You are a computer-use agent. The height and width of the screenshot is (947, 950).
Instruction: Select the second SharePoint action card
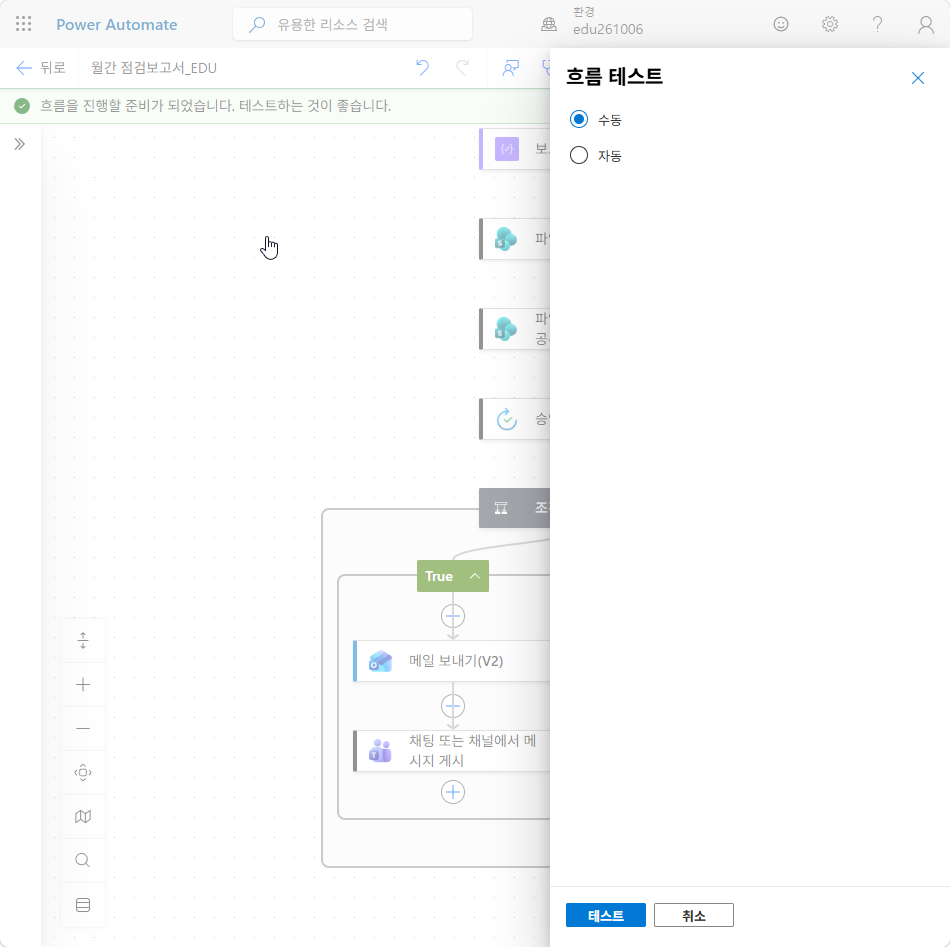pyautogui.click(x=515, y=329)
